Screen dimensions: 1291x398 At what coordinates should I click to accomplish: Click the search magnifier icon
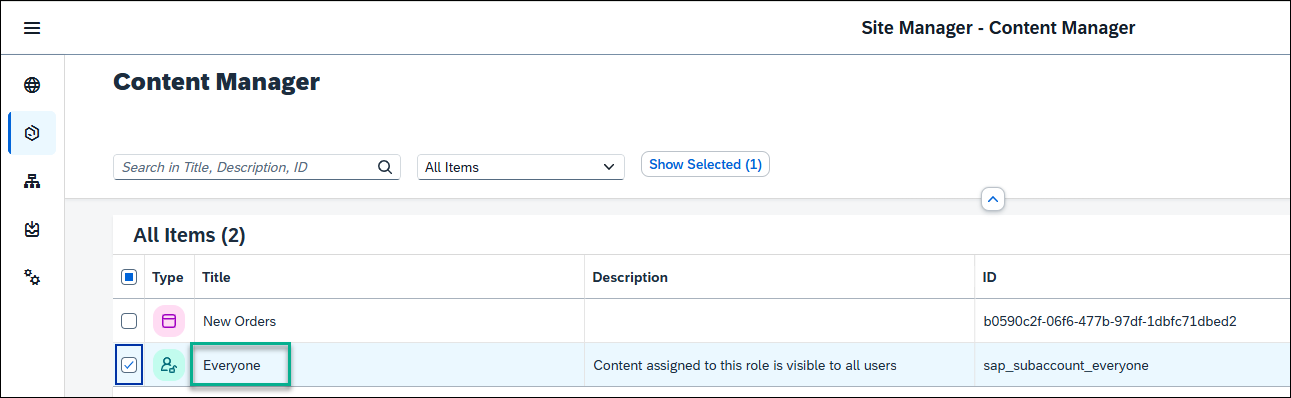385,167
